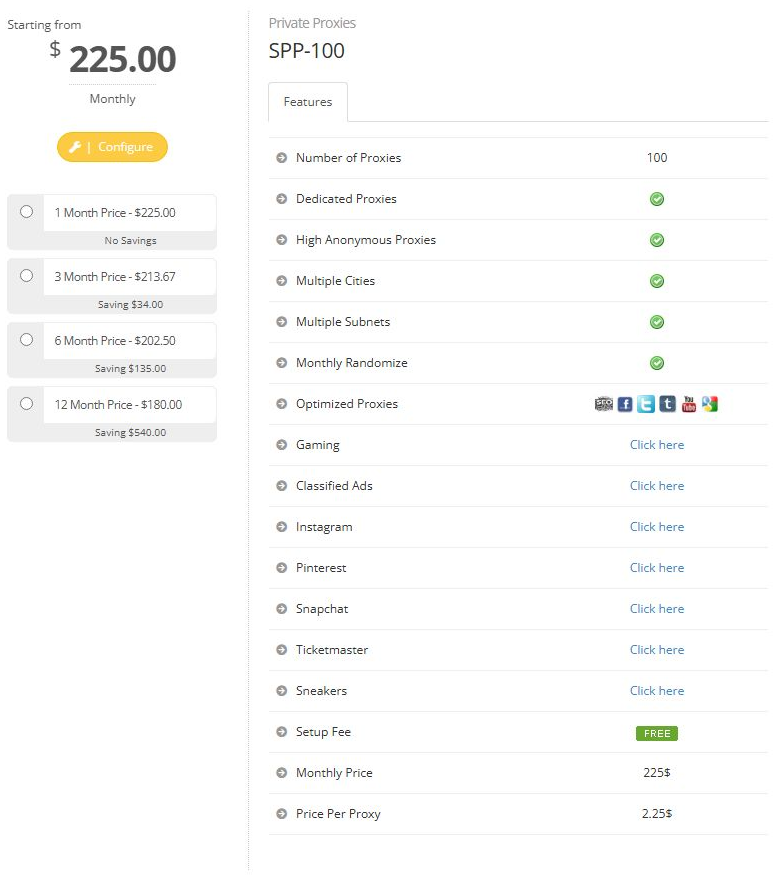Open the Ticketmaster Click here link
Screen dimensions: 780x875
(x=657, y=650)
